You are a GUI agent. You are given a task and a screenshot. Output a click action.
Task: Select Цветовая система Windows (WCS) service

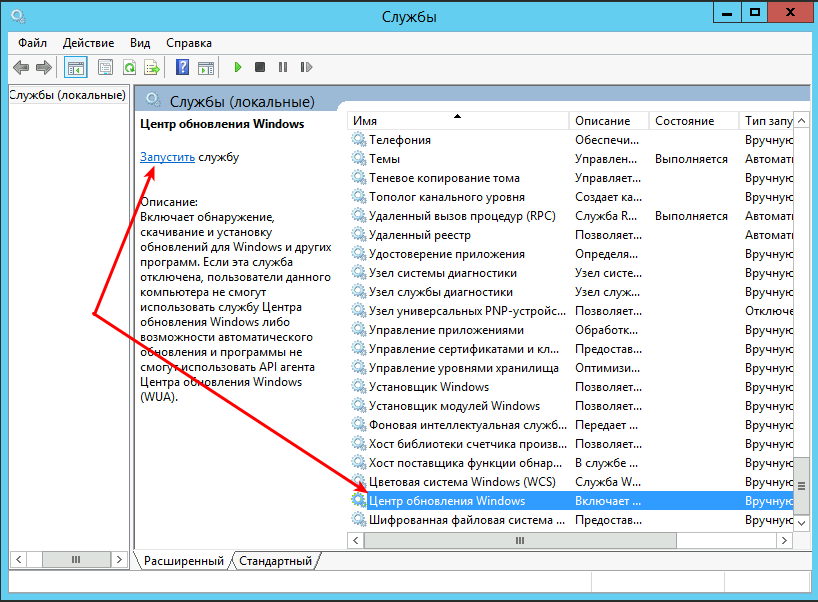pyautogui.click(x=571, y=482)
